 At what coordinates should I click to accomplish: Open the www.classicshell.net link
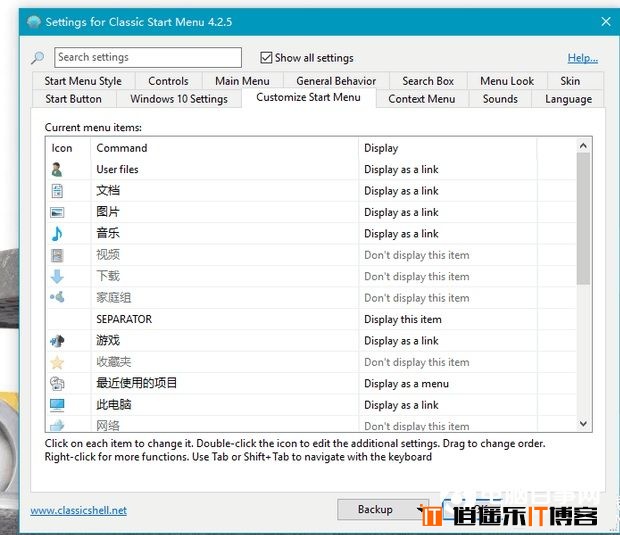(79, 510)
